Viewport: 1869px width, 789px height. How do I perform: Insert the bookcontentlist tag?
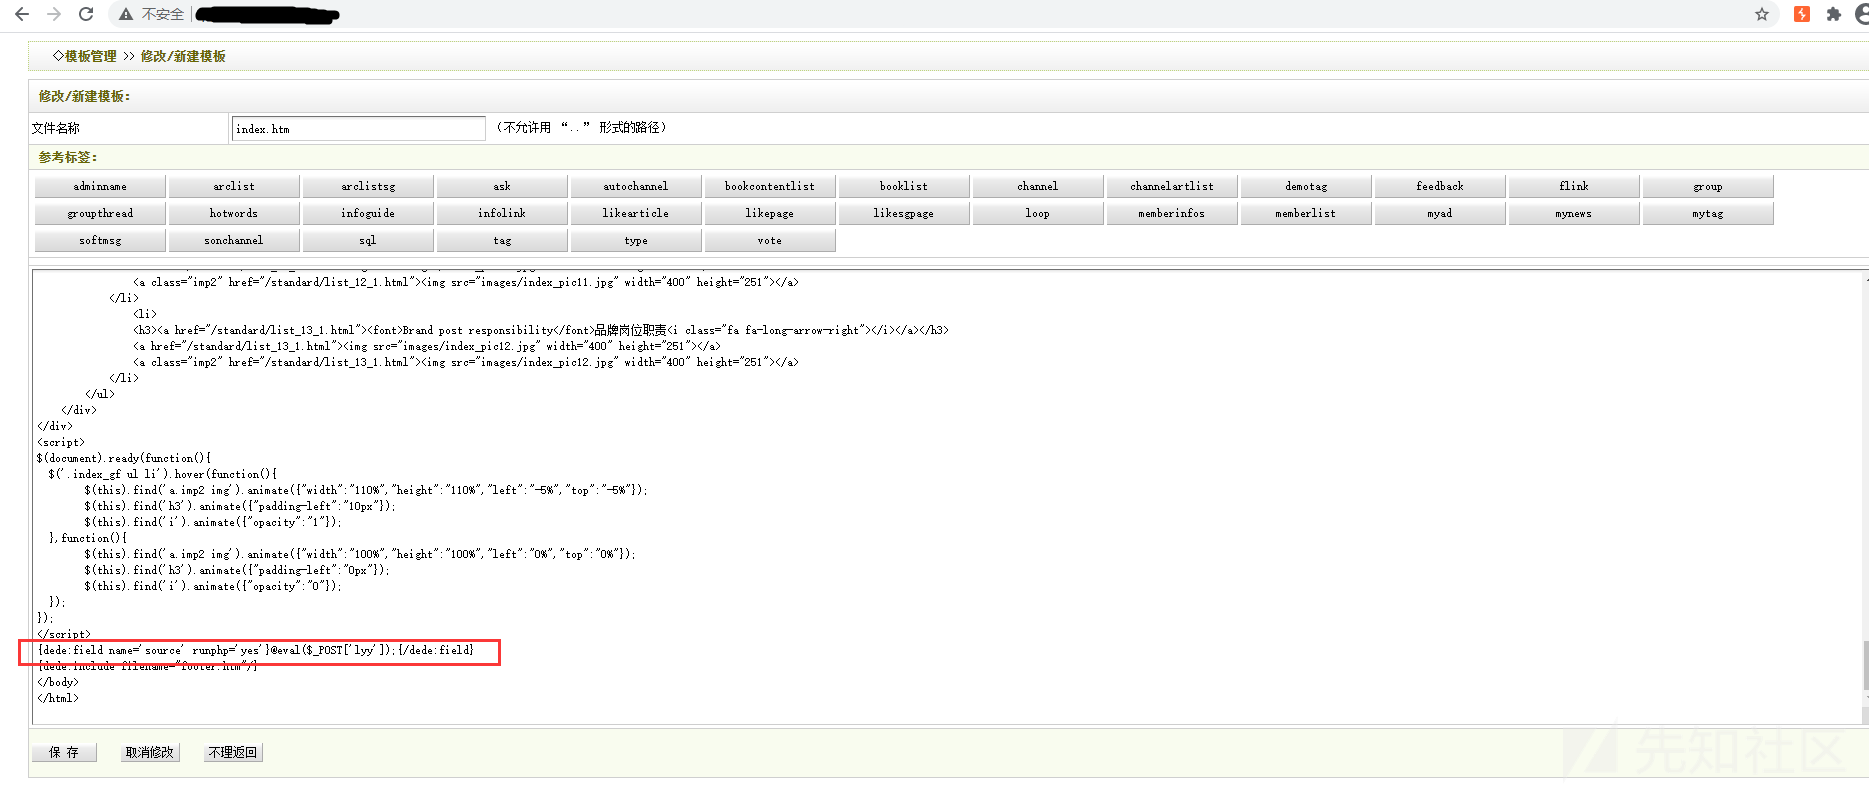[x=770, y=186]
